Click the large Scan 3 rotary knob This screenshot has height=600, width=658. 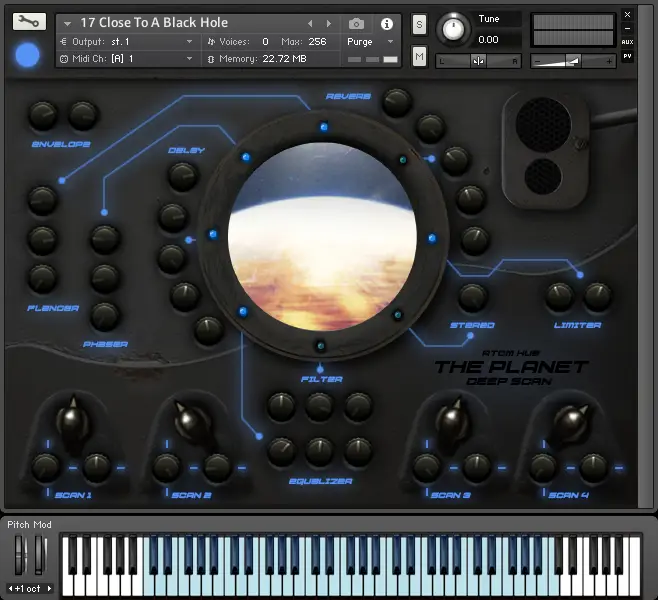452,421
